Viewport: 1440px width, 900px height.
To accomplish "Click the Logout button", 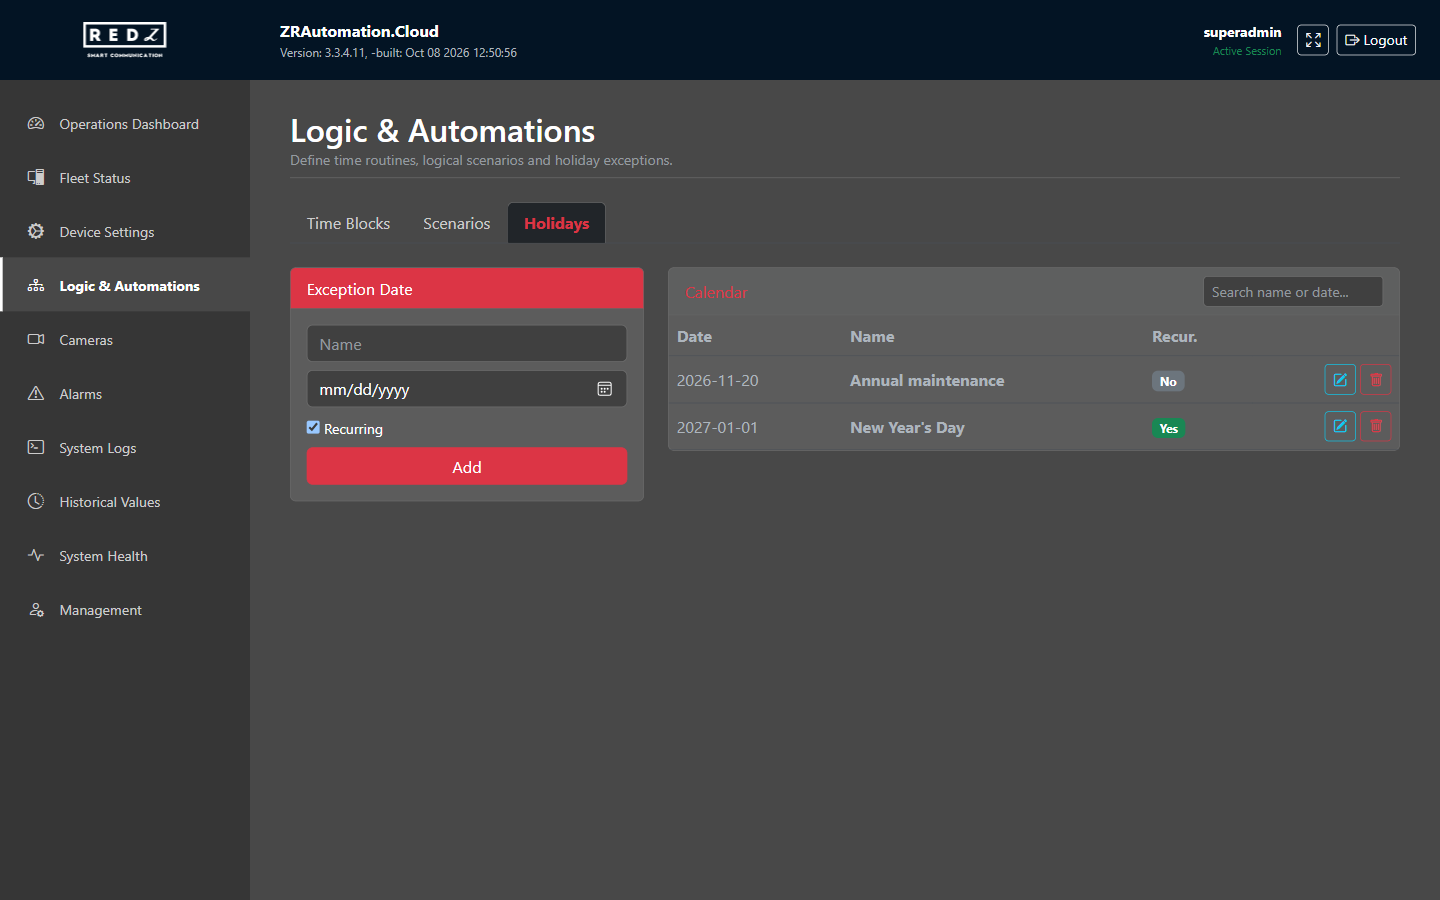I will pos(1376,40).
